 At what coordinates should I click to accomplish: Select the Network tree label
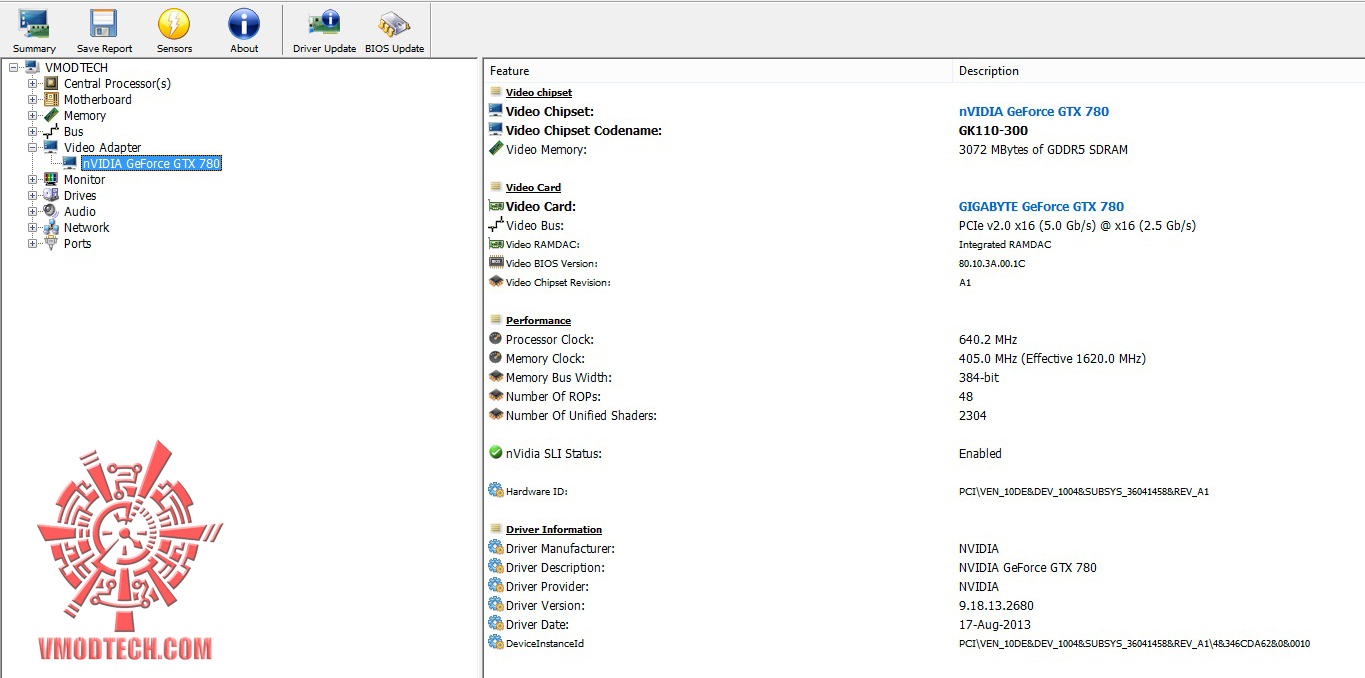point(87,227)
